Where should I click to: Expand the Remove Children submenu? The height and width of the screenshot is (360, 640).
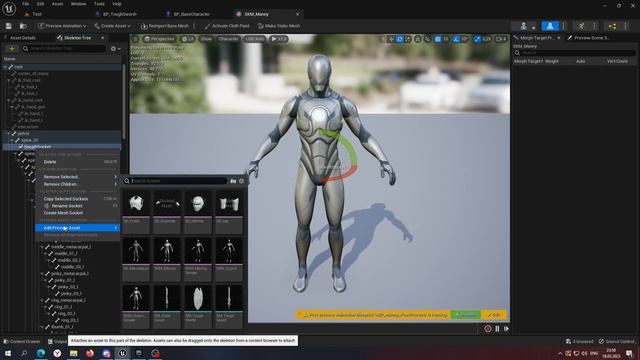pos(78,184)
